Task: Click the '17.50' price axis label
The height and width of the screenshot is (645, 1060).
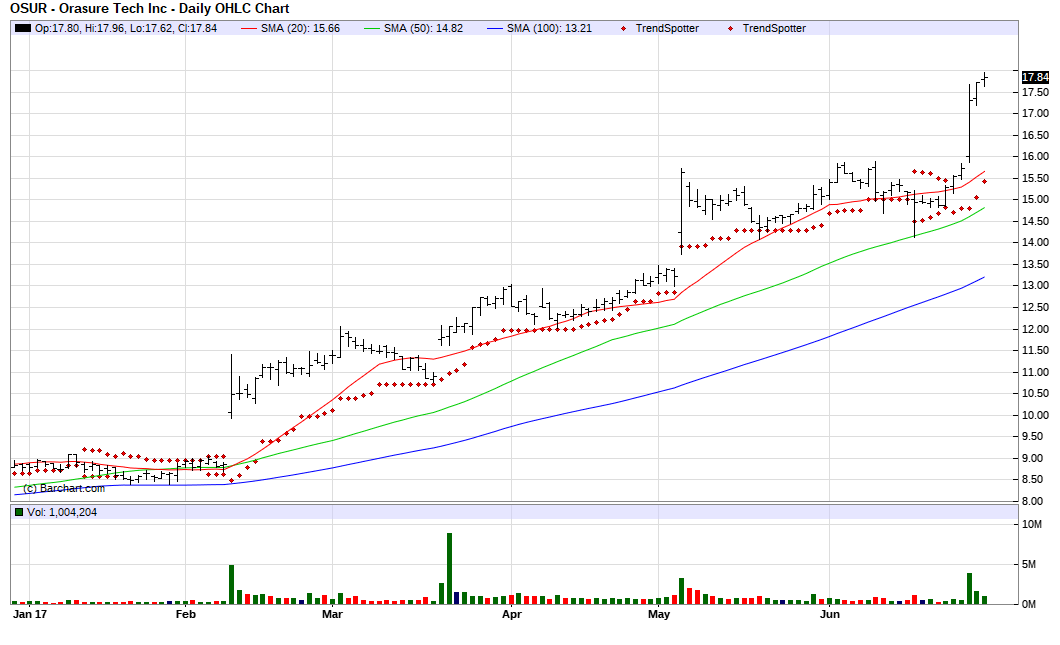Action: click(x=1035, y=92)
